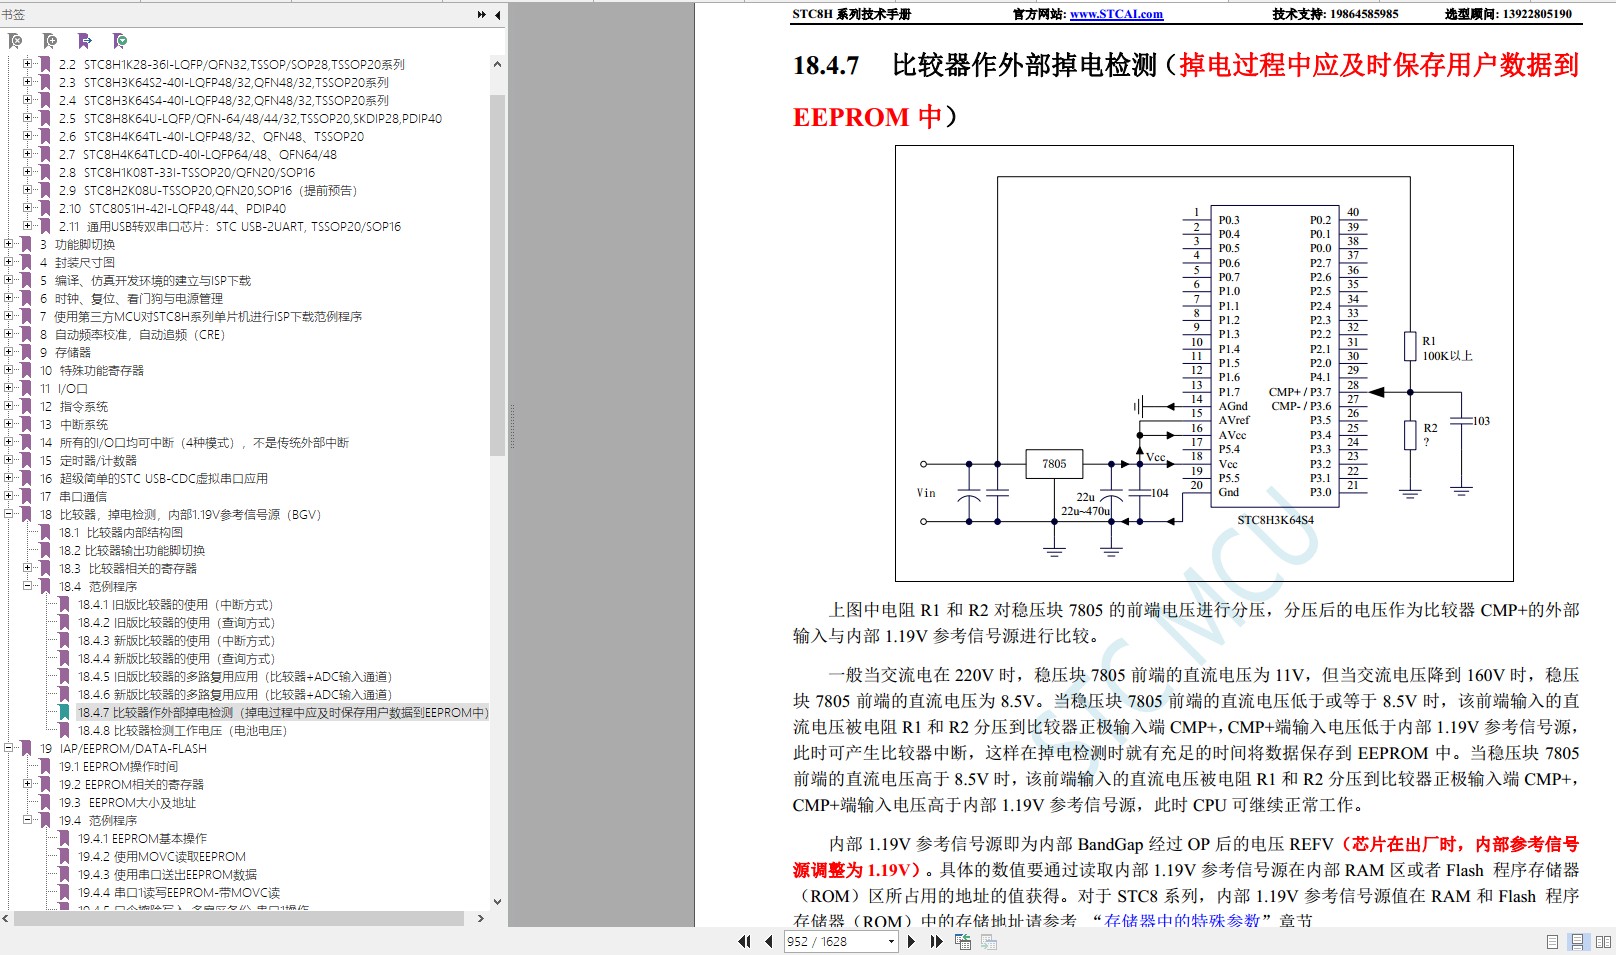Collapse section 19.4 范例程序
This screenshot has height=955, width=1616.
(x=28, y=820)
